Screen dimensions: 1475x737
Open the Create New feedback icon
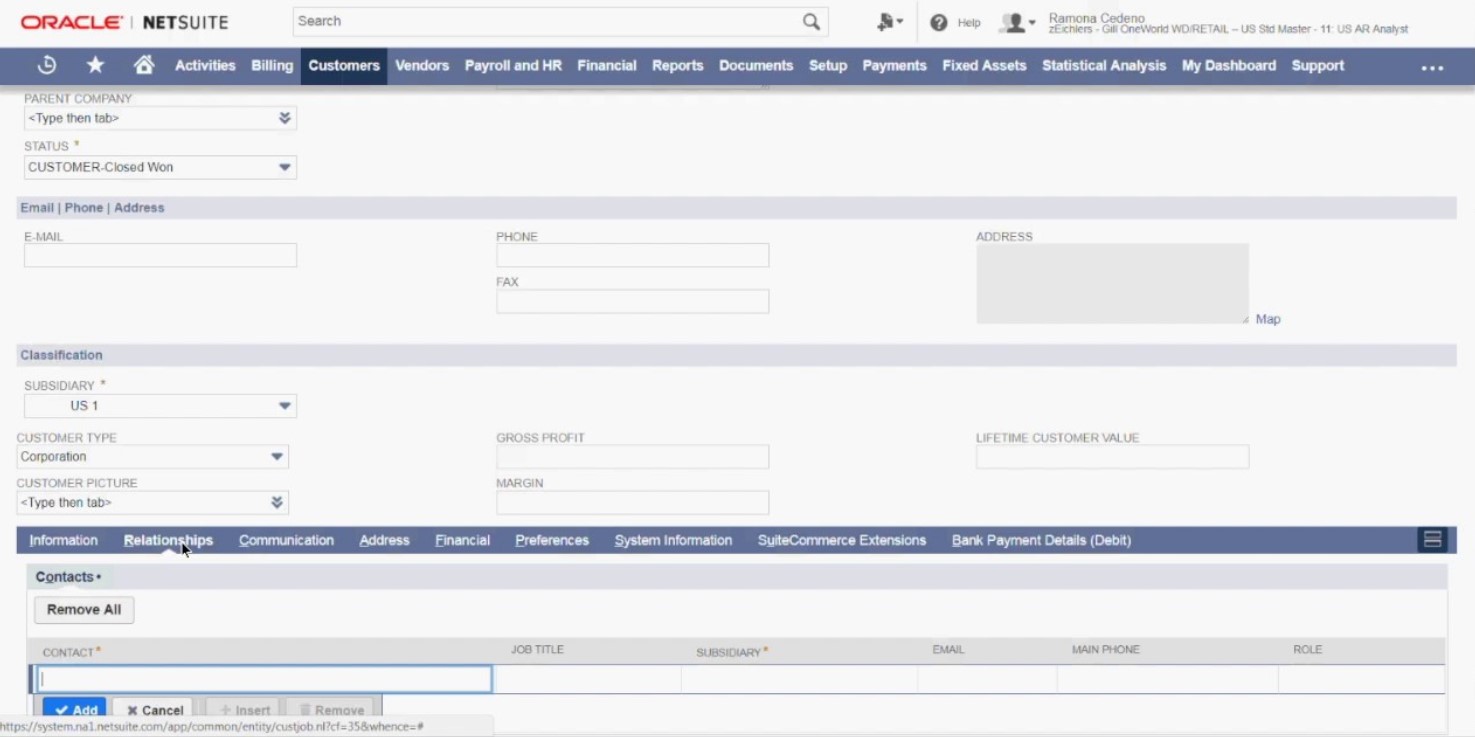[x=887, y=22]
